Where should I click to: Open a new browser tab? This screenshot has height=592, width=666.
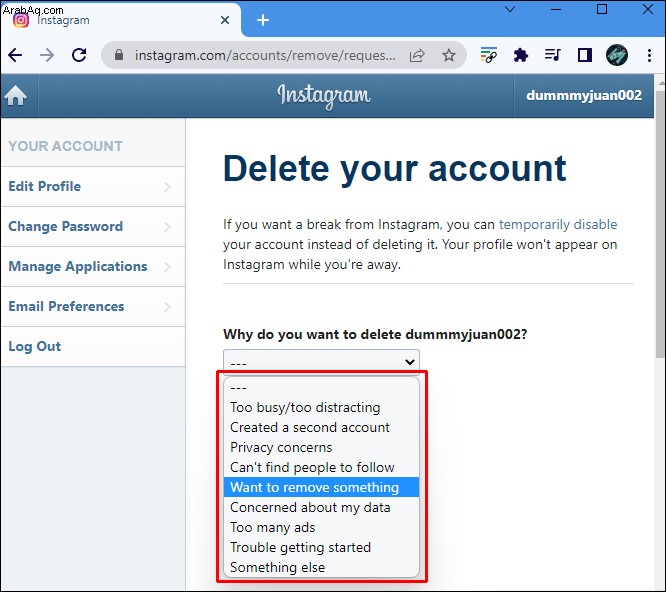pos(263,20)
